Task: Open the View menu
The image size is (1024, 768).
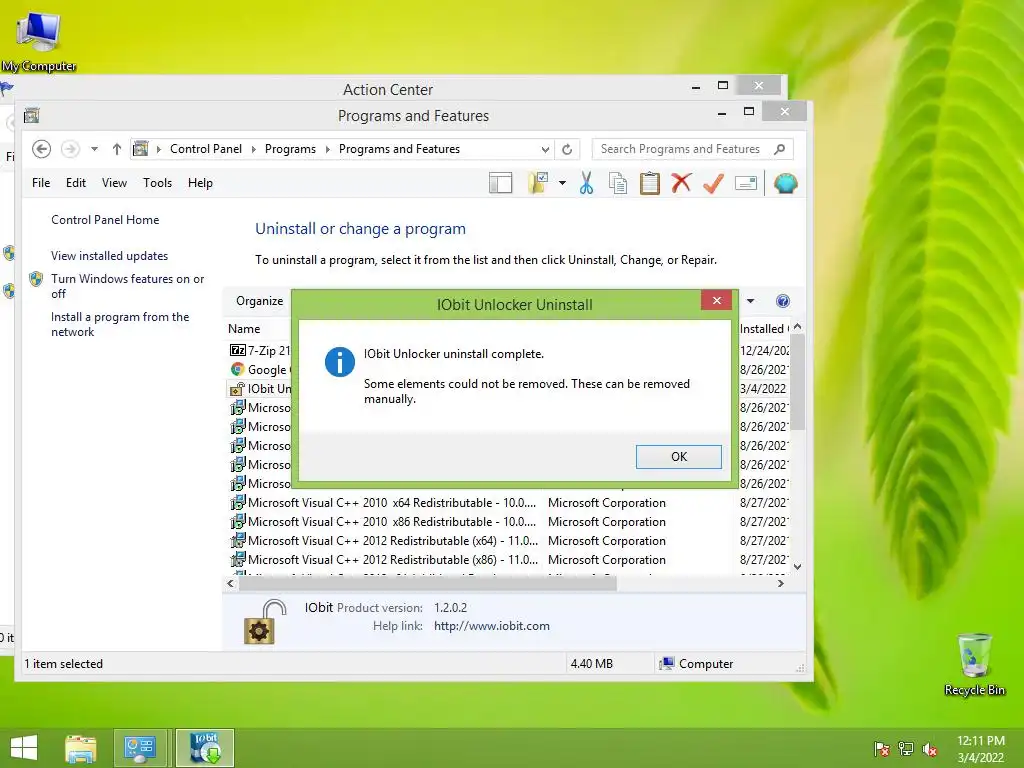Action: 114,183
